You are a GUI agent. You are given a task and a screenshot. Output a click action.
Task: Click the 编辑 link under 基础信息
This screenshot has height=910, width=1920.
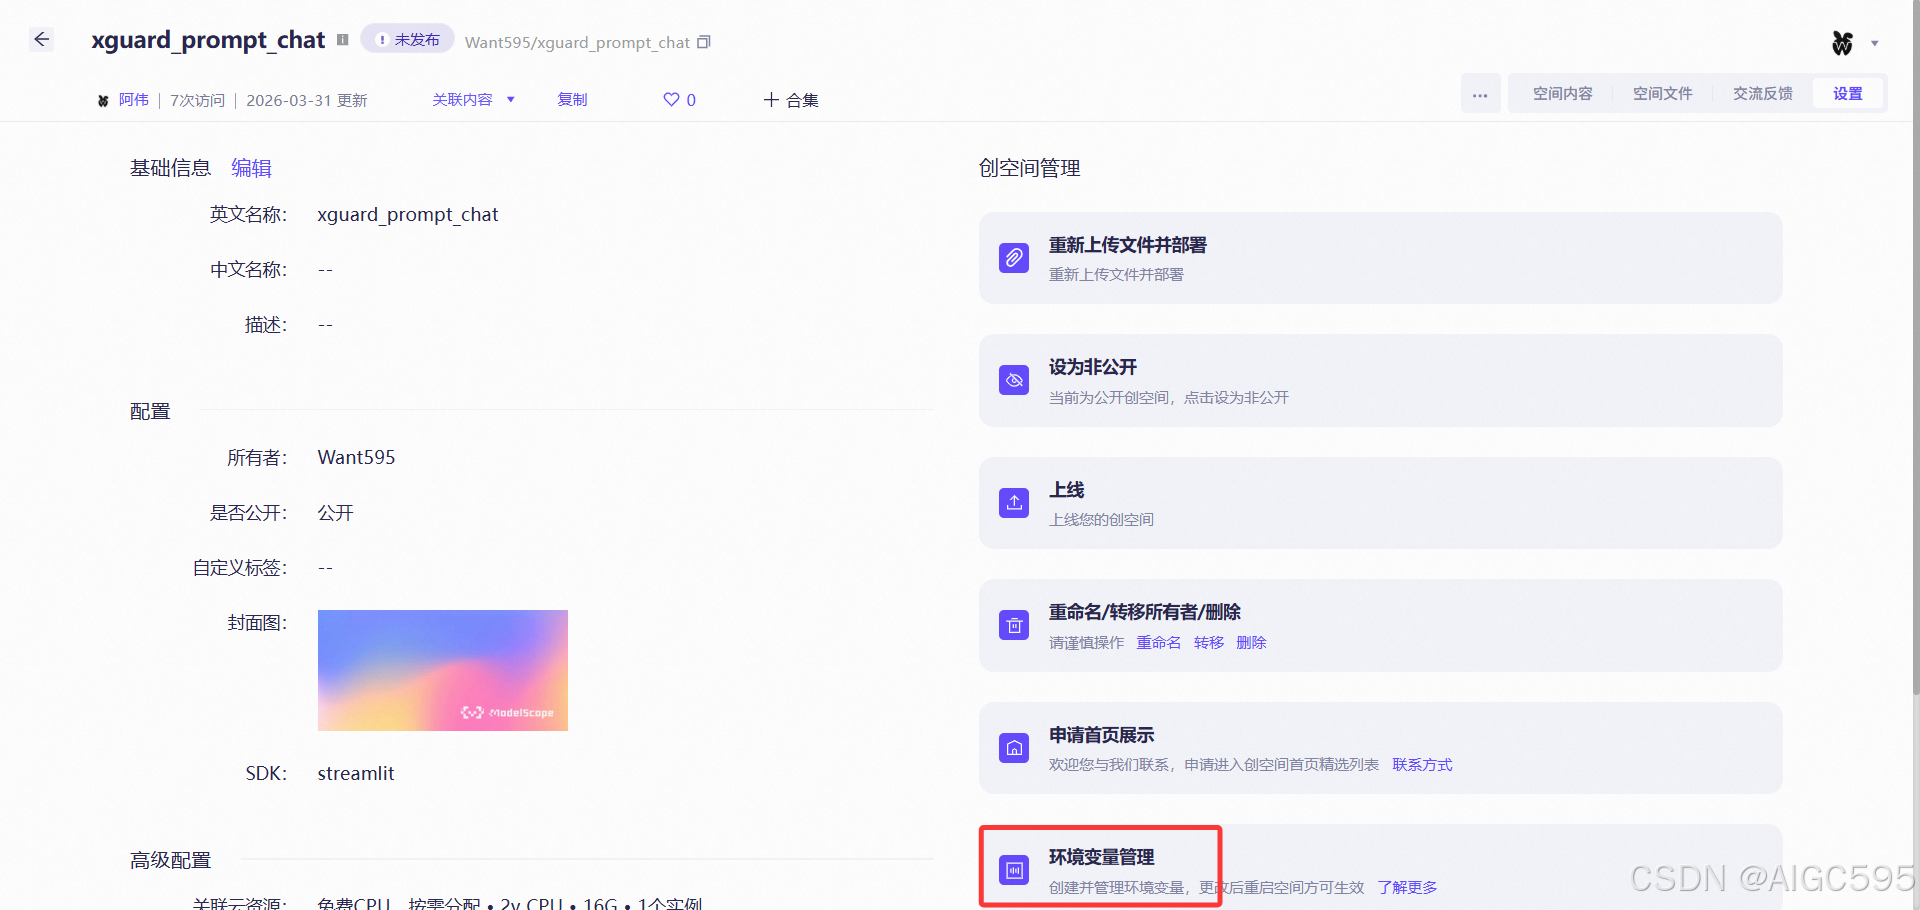(251, 167)
